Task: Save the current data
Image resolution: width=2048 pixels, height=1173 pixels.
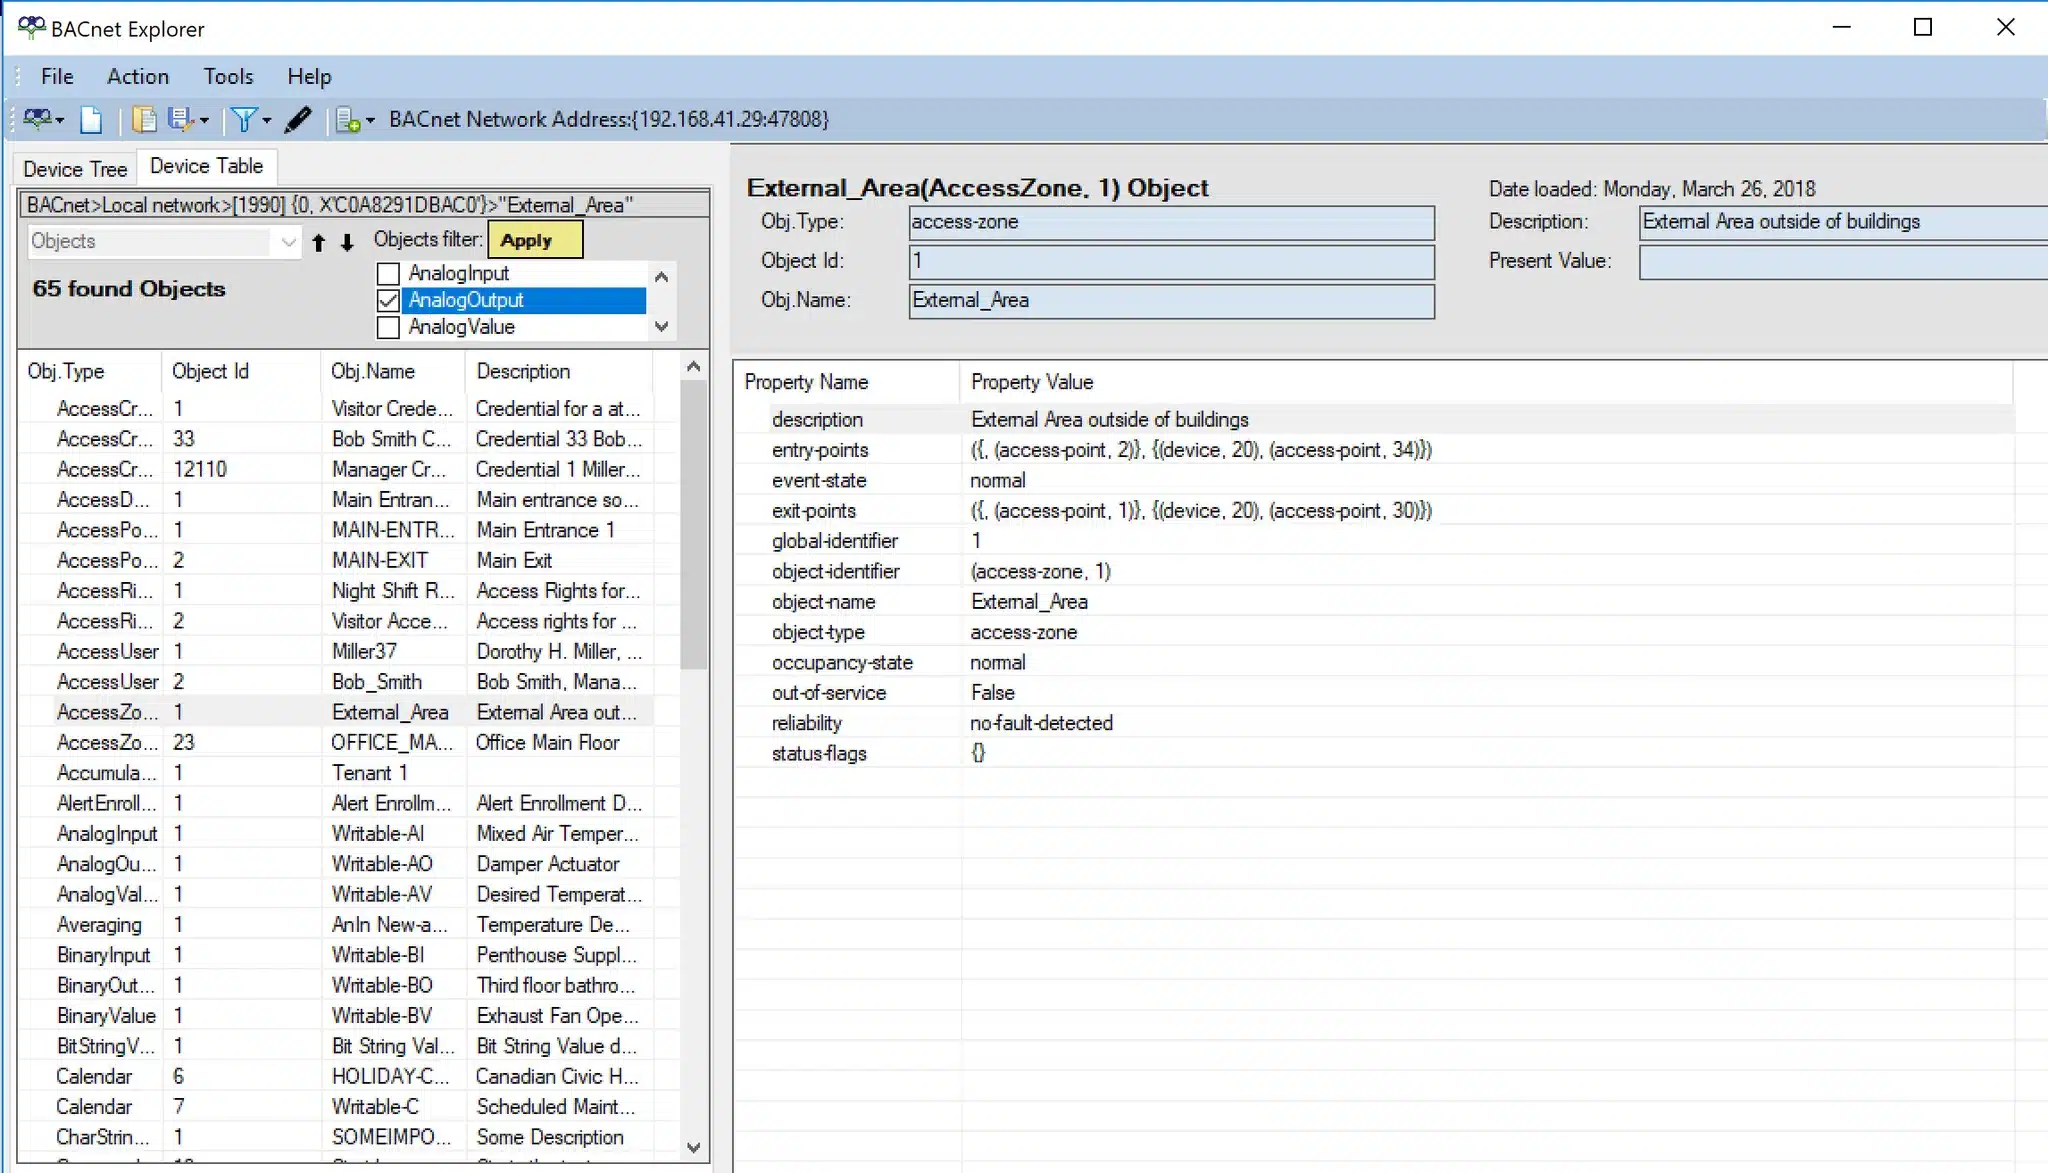Action: [180, 119]
